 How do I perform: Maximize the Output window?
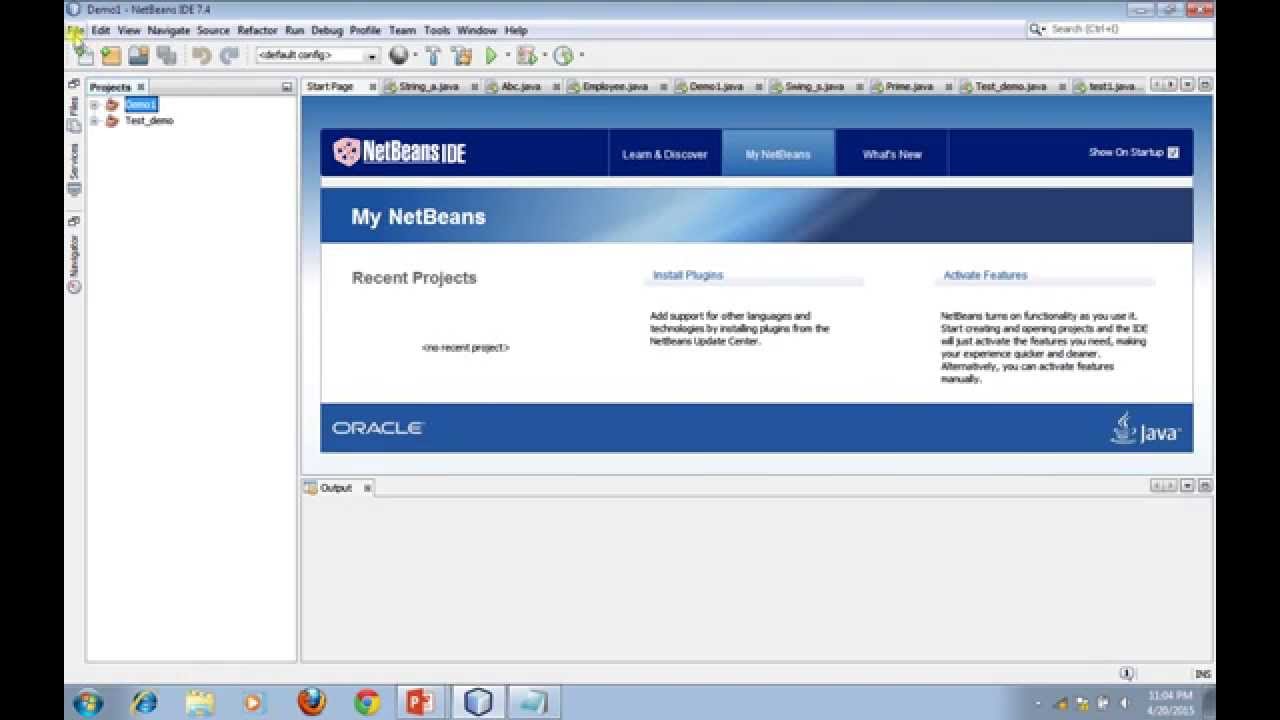tap(1205, 486)
